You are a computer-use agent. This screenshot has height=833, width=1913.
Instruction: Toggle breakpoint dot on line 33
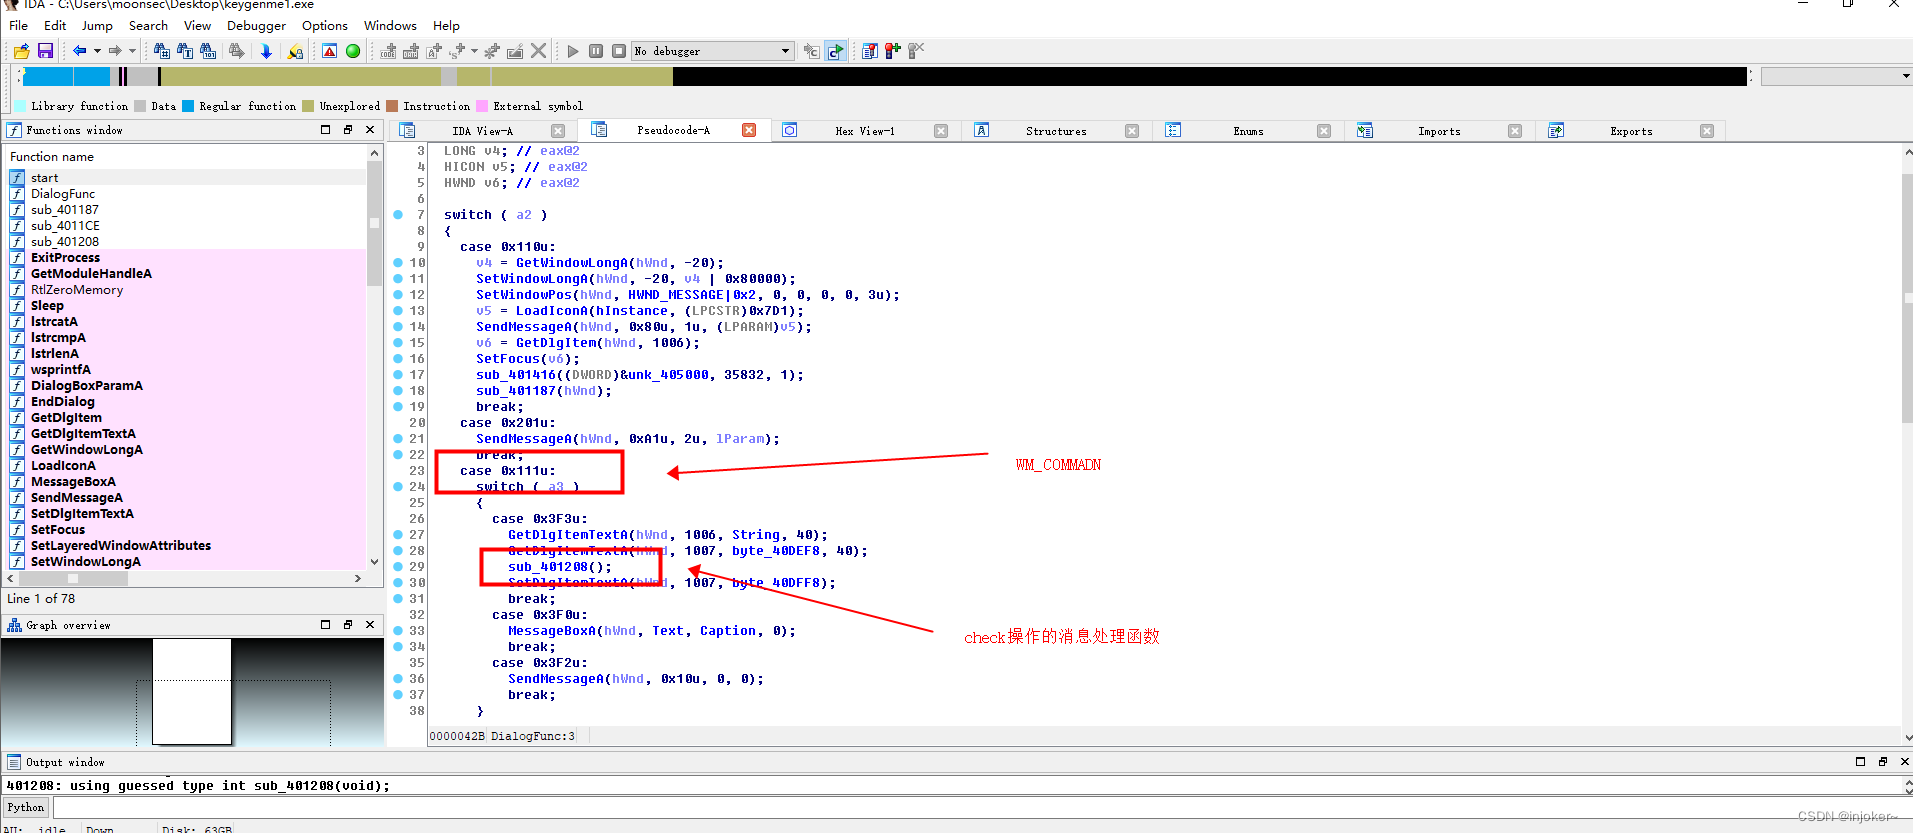click(x=398, y=631)
